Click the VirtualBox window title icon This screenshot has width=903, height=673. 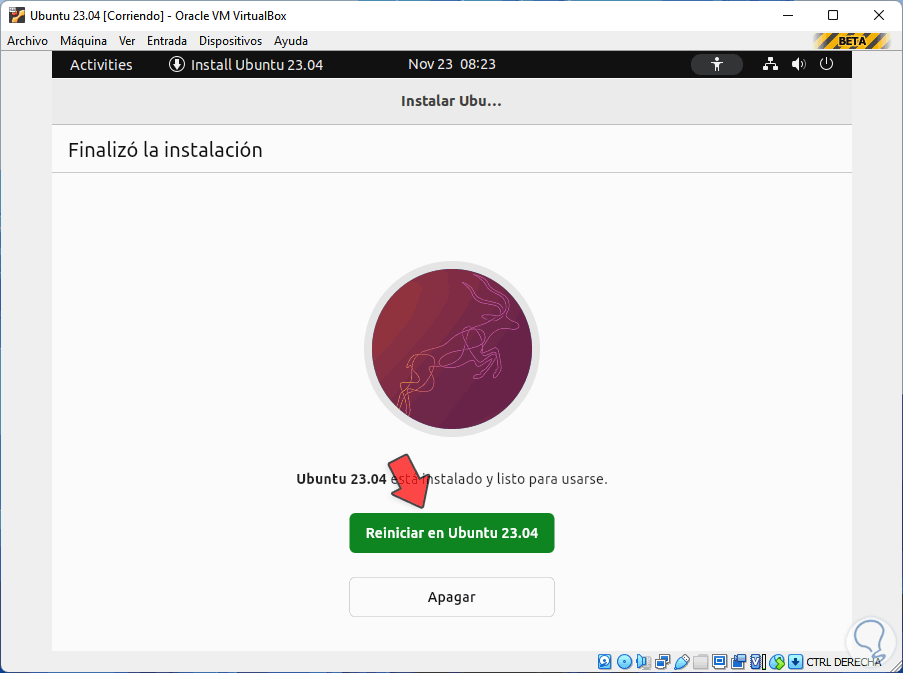click(17, 16)
